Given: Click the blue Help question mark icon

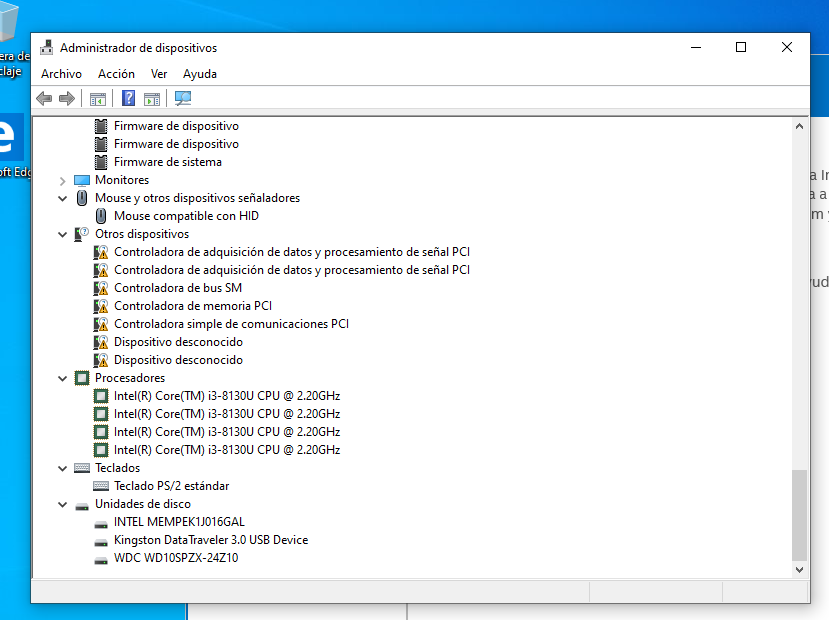Looking at the screenshot, I should pos(128,98).
